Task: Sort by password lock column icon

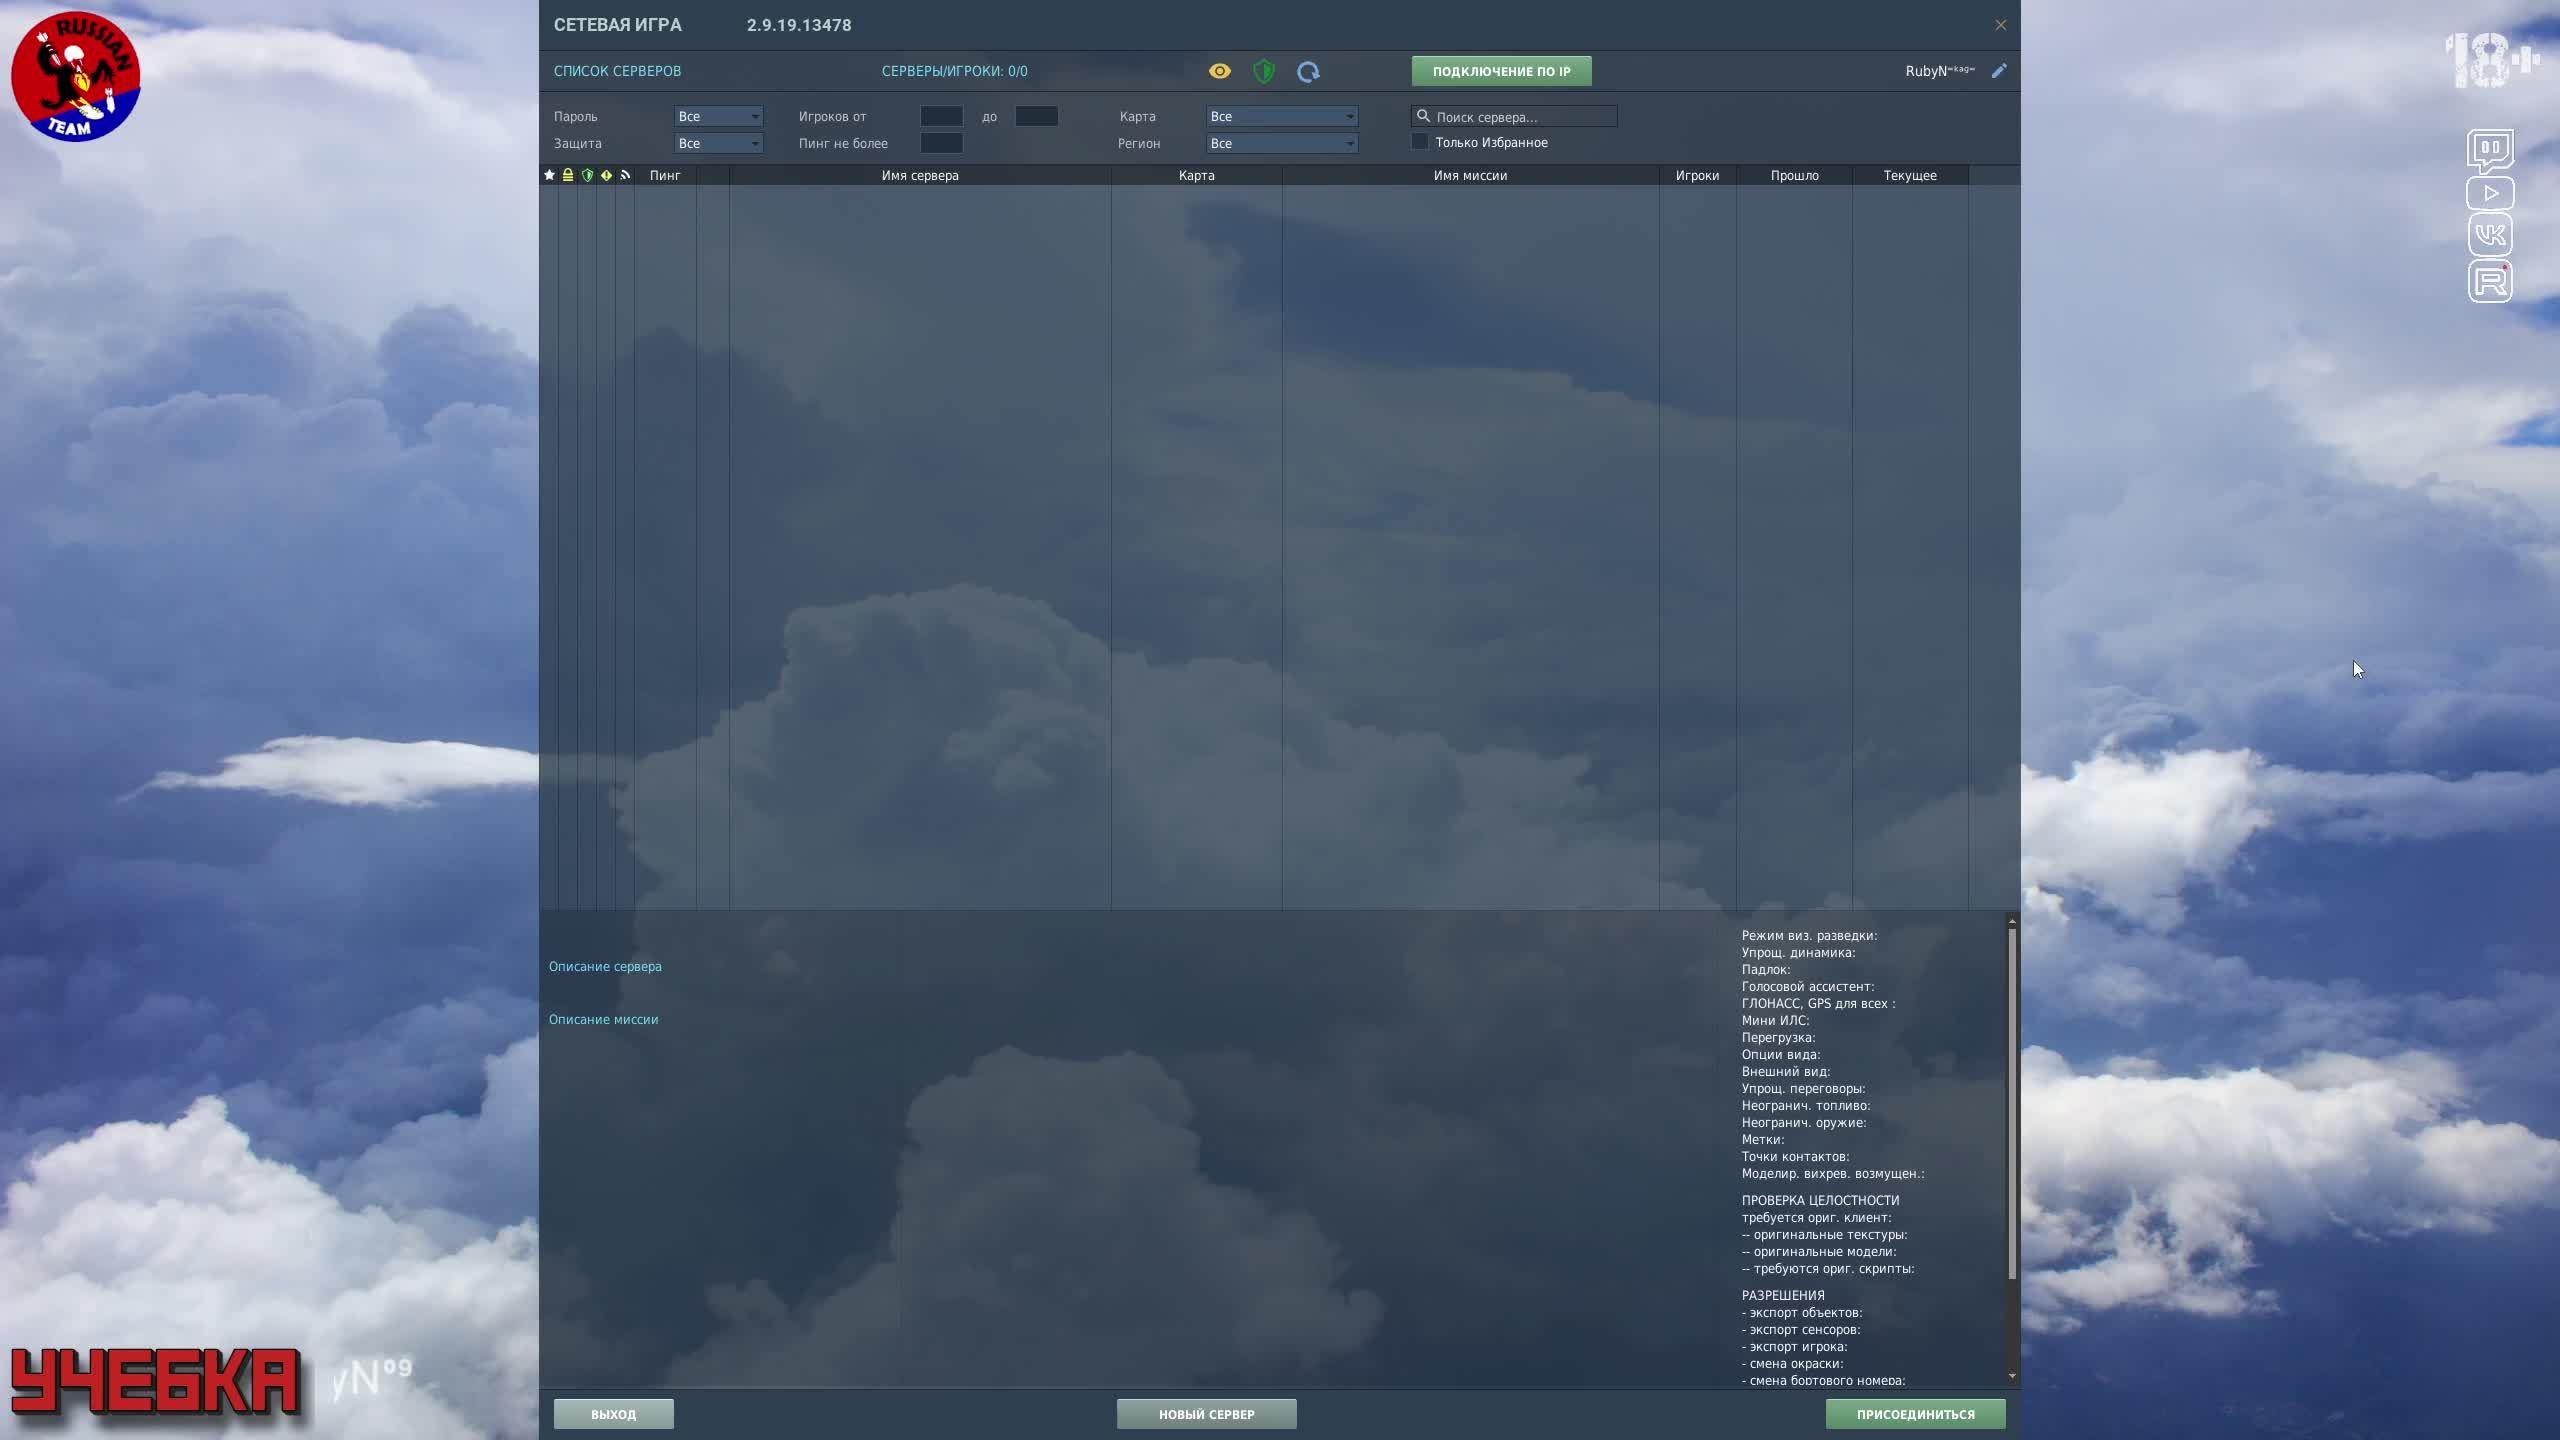Action: coord(568,175)
